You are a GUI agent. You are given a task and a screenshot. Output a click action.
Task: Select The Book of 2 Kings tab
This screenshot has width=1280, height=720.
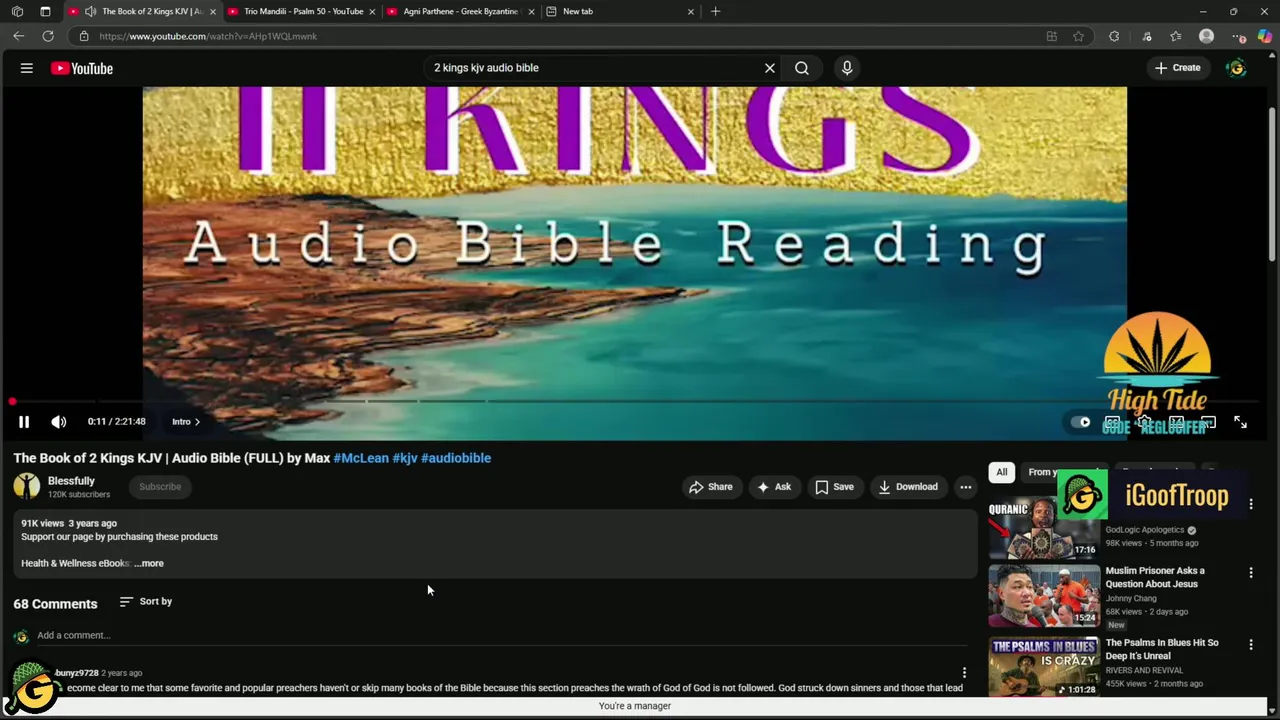[x=142, y=11]
